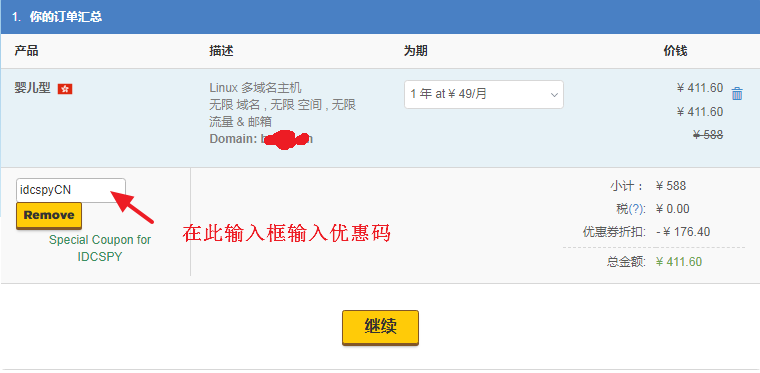Focus the idcspyCN coupon code field
The width and height of the screenshot is (760, 373).
coord(71,190)
